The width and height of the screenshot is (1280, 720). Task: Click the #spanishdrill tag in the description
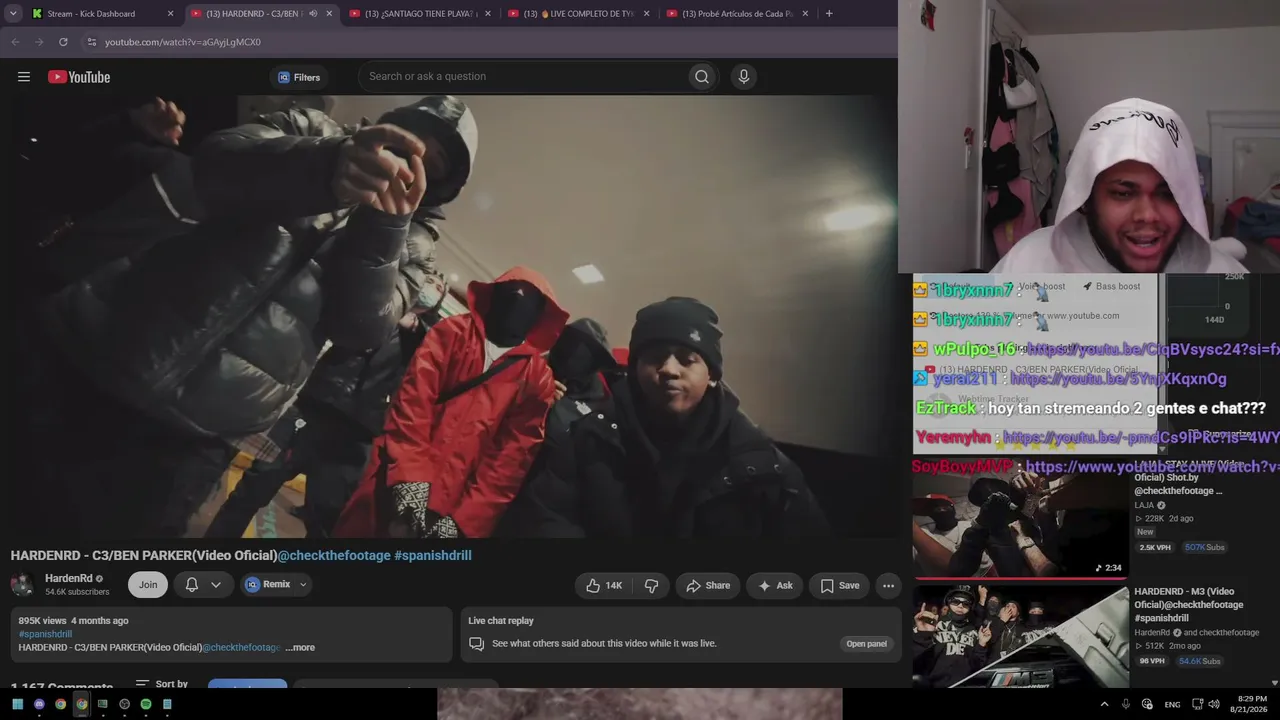(45, 634)
